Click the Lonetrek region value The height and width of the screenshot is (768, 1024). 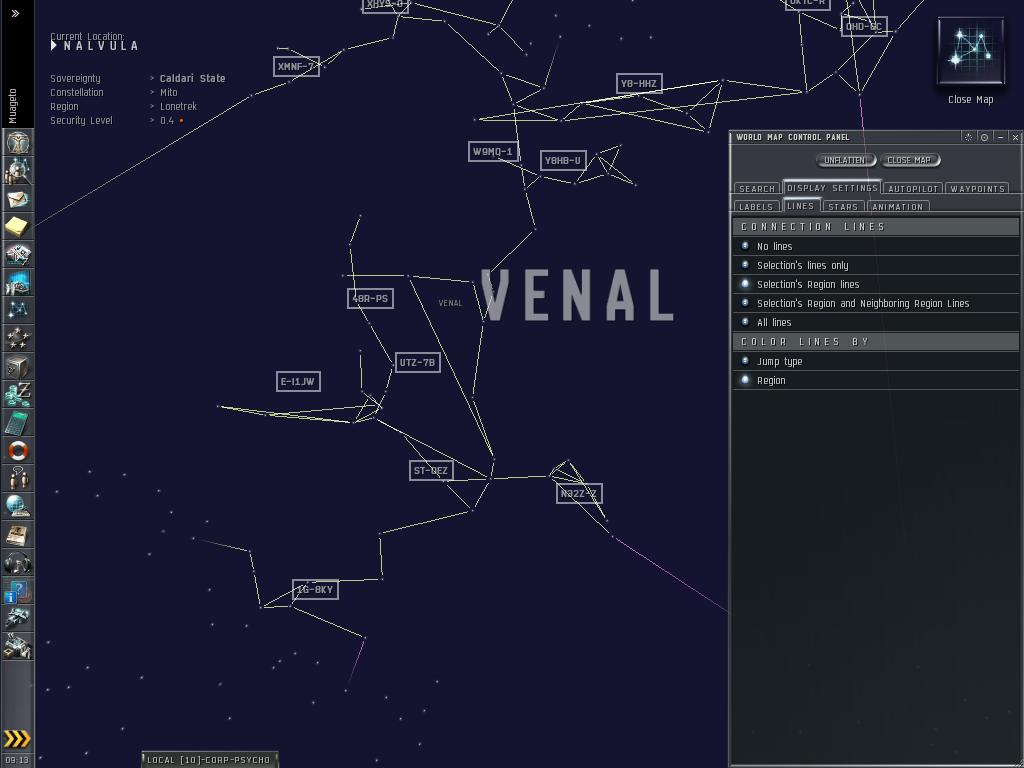[x=178, y=106]
